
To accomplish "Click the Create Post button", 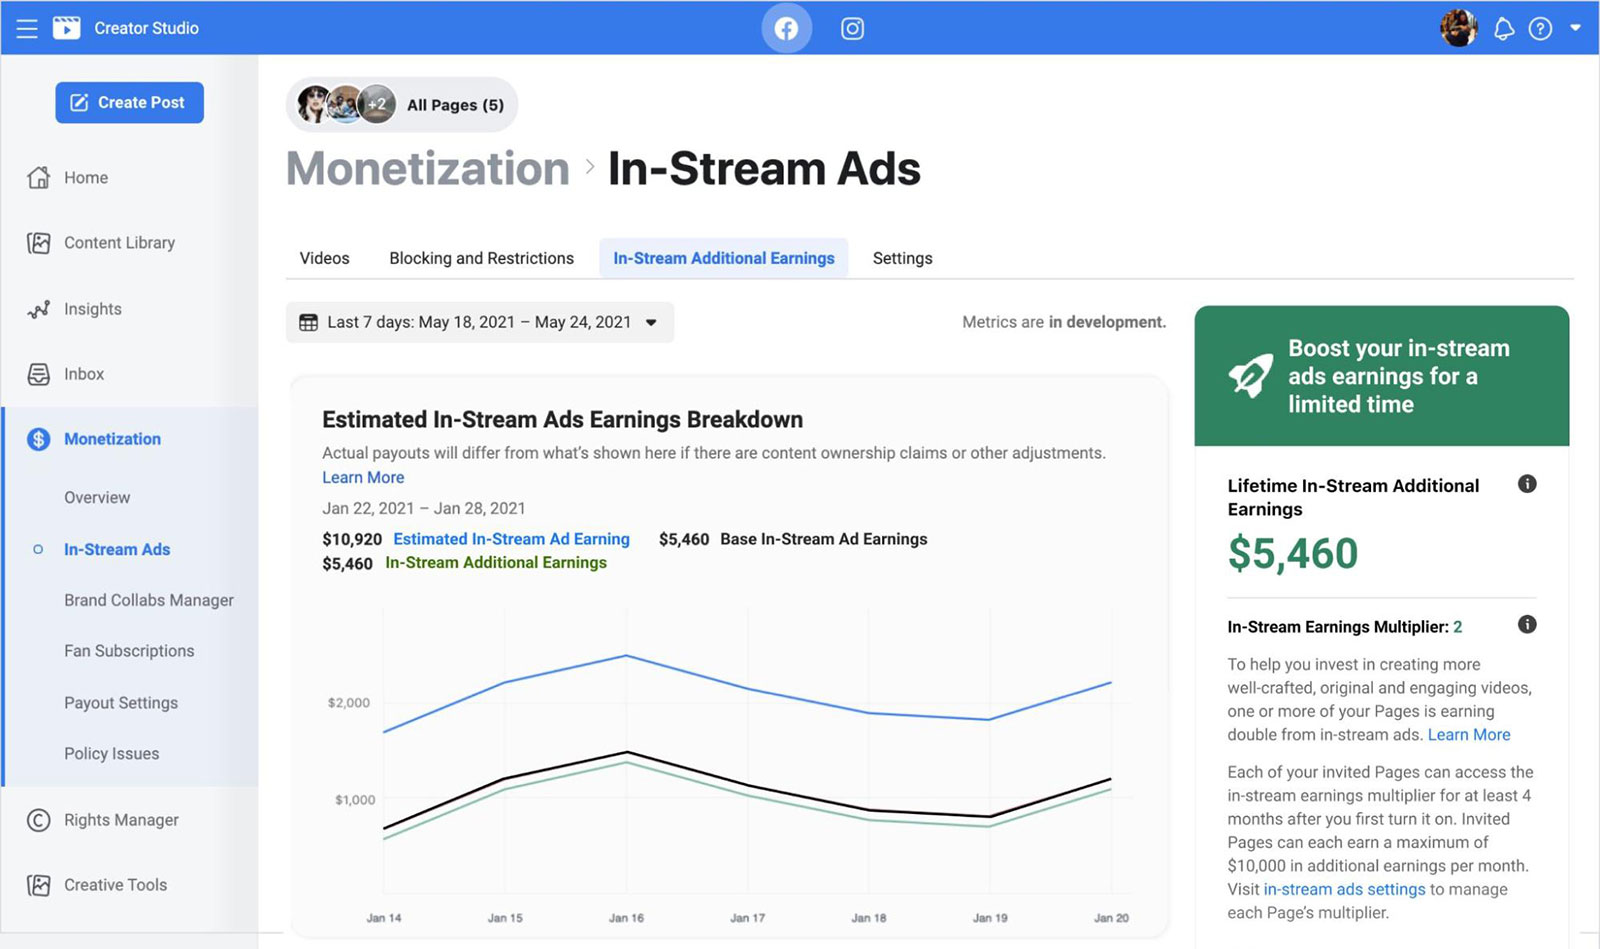I will tap(129, 103).
